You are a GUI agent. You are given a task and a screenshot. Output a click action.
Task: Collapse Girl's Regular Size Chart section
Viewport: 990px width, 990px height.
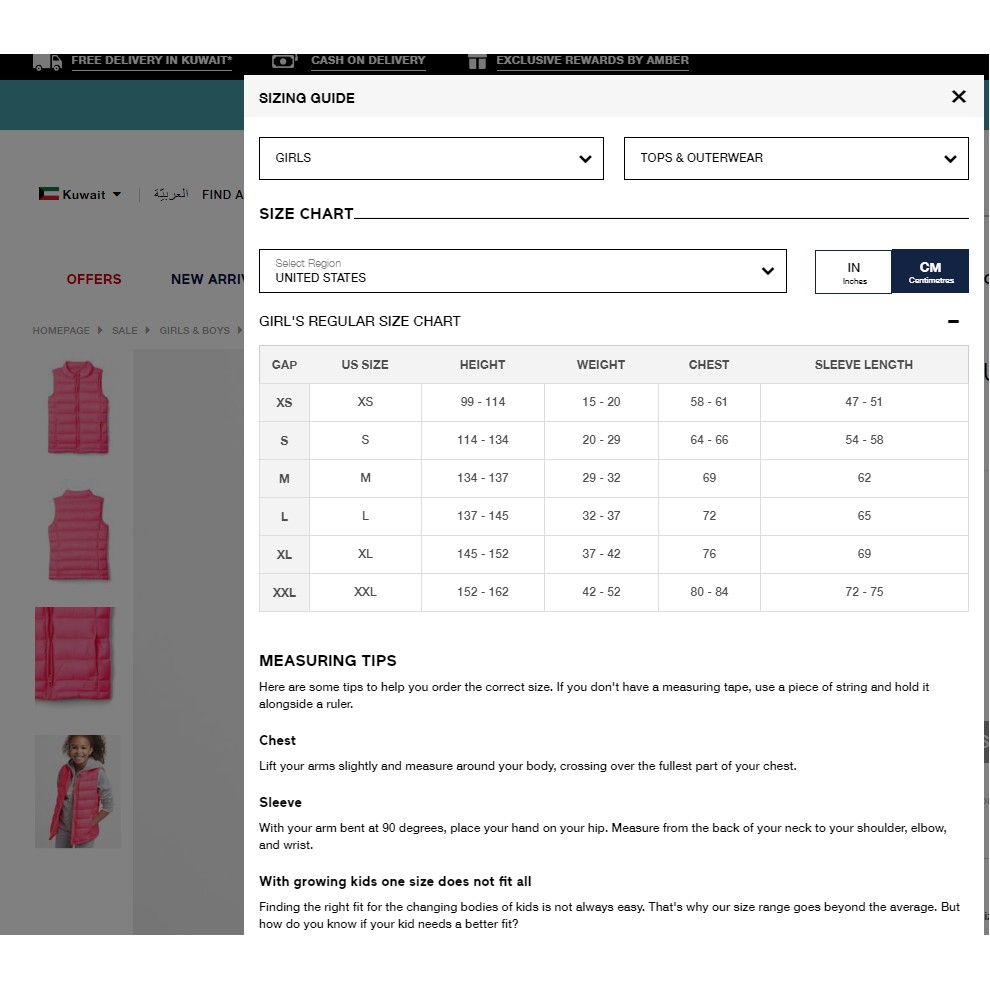tap(953, 322)
